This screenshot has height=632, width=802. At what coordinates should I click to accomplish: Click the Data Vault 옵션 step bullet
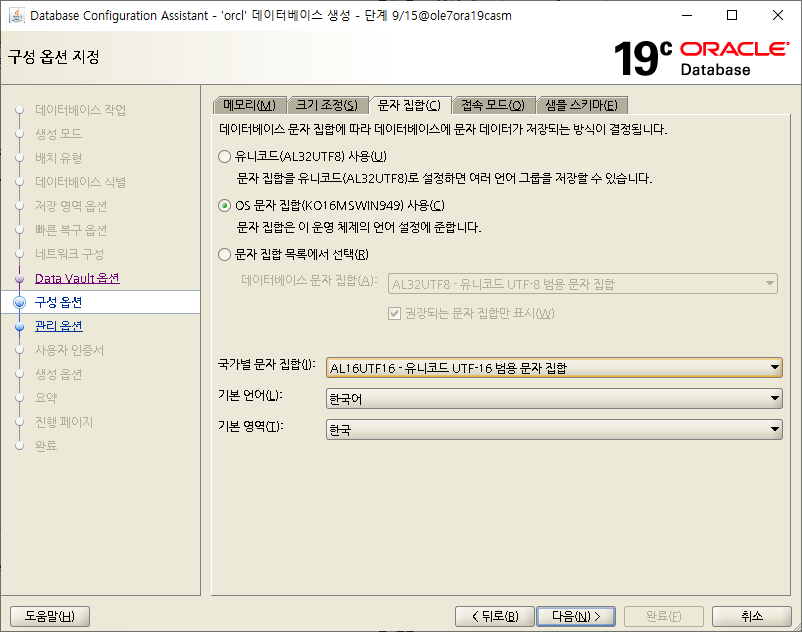[19, 279]
